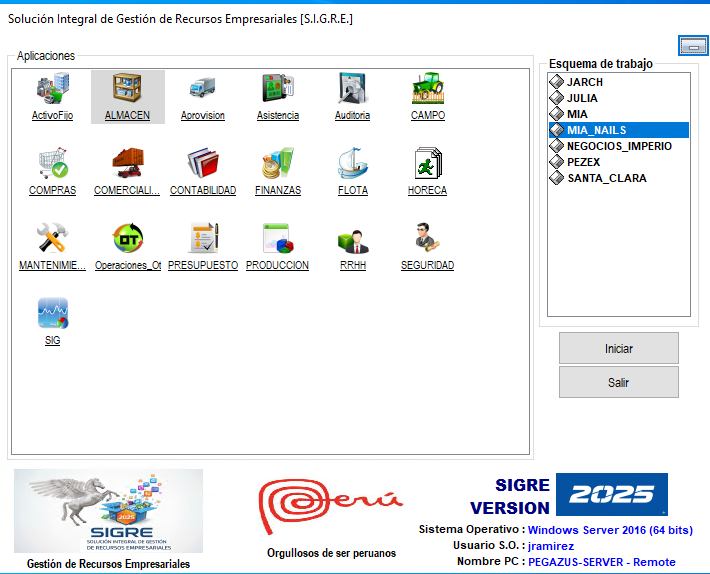The width and height of the screenshot is (710, 574).
Task: Open the ActivoFijo application icon
Action: [52, 90]
